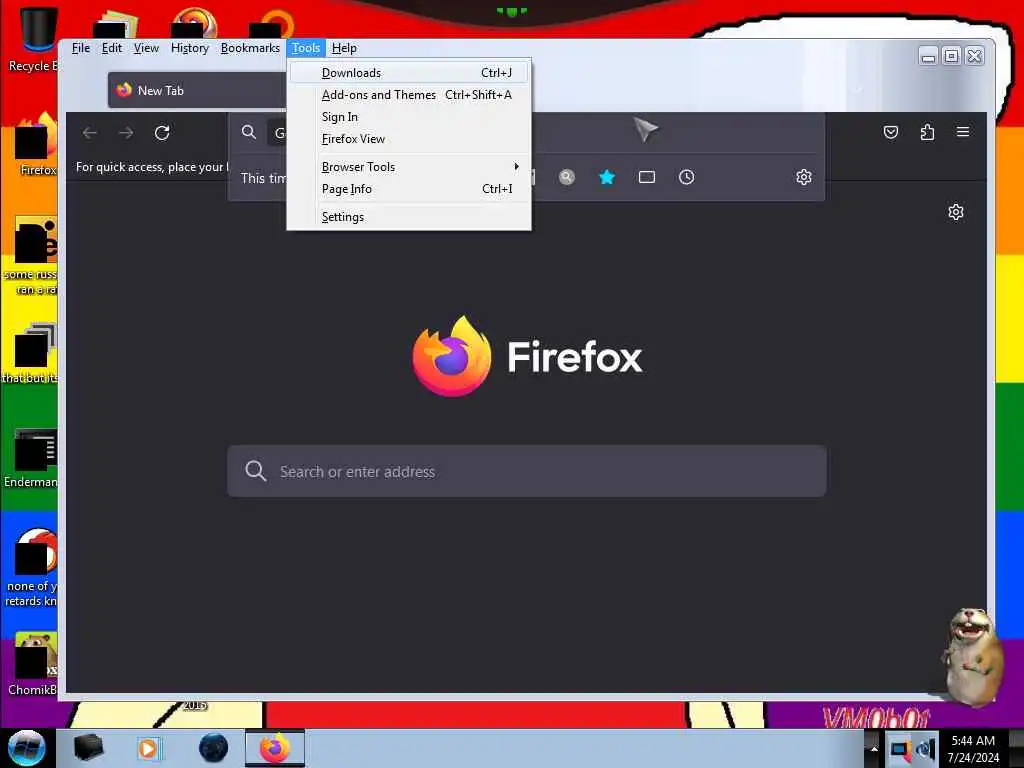Click the network tray icon
This screenshot has height=768, width=1024.
pyautogui.click(x=900, y=749)
